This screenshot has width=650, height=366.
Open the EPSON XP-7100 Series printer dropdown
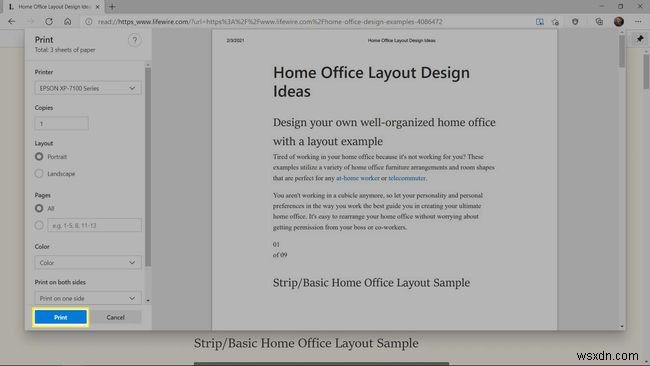click(x=88, y=88)
